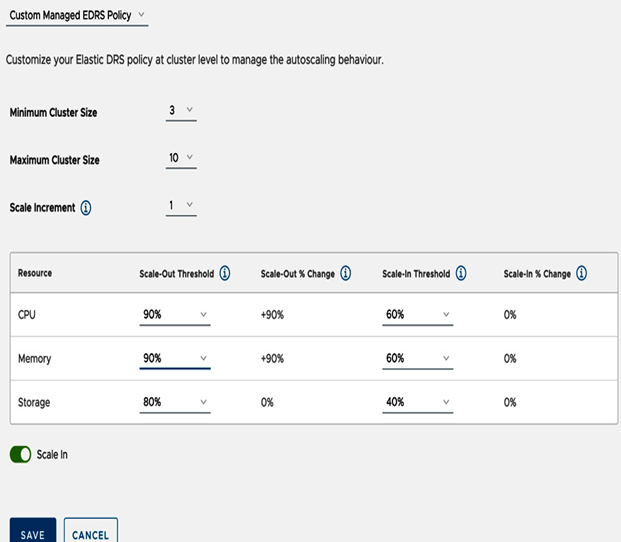Image resolution: width=621 pixels, height=542 pixels.
Task: Click the Scale-Out % Change info icon
Action: [x=345, y=273]
